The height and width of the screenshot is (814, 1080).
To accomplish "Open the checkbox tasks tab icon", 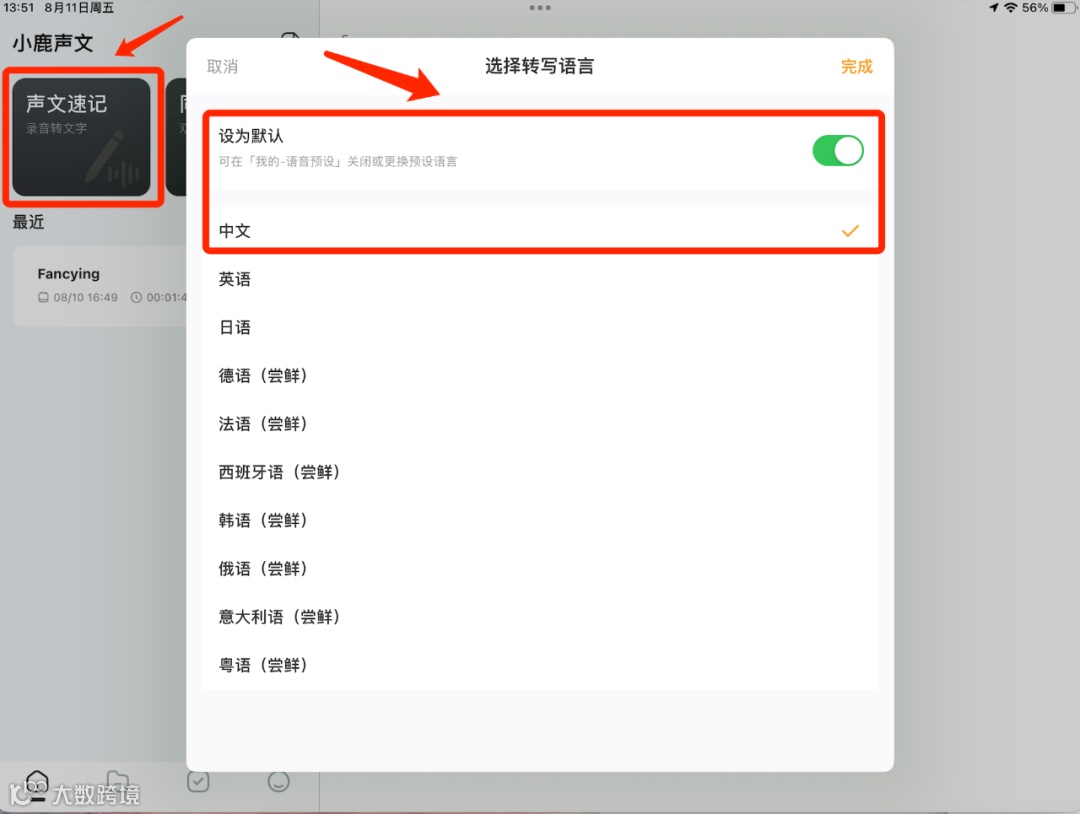I will pyautogui.click(x=198, y=782).
